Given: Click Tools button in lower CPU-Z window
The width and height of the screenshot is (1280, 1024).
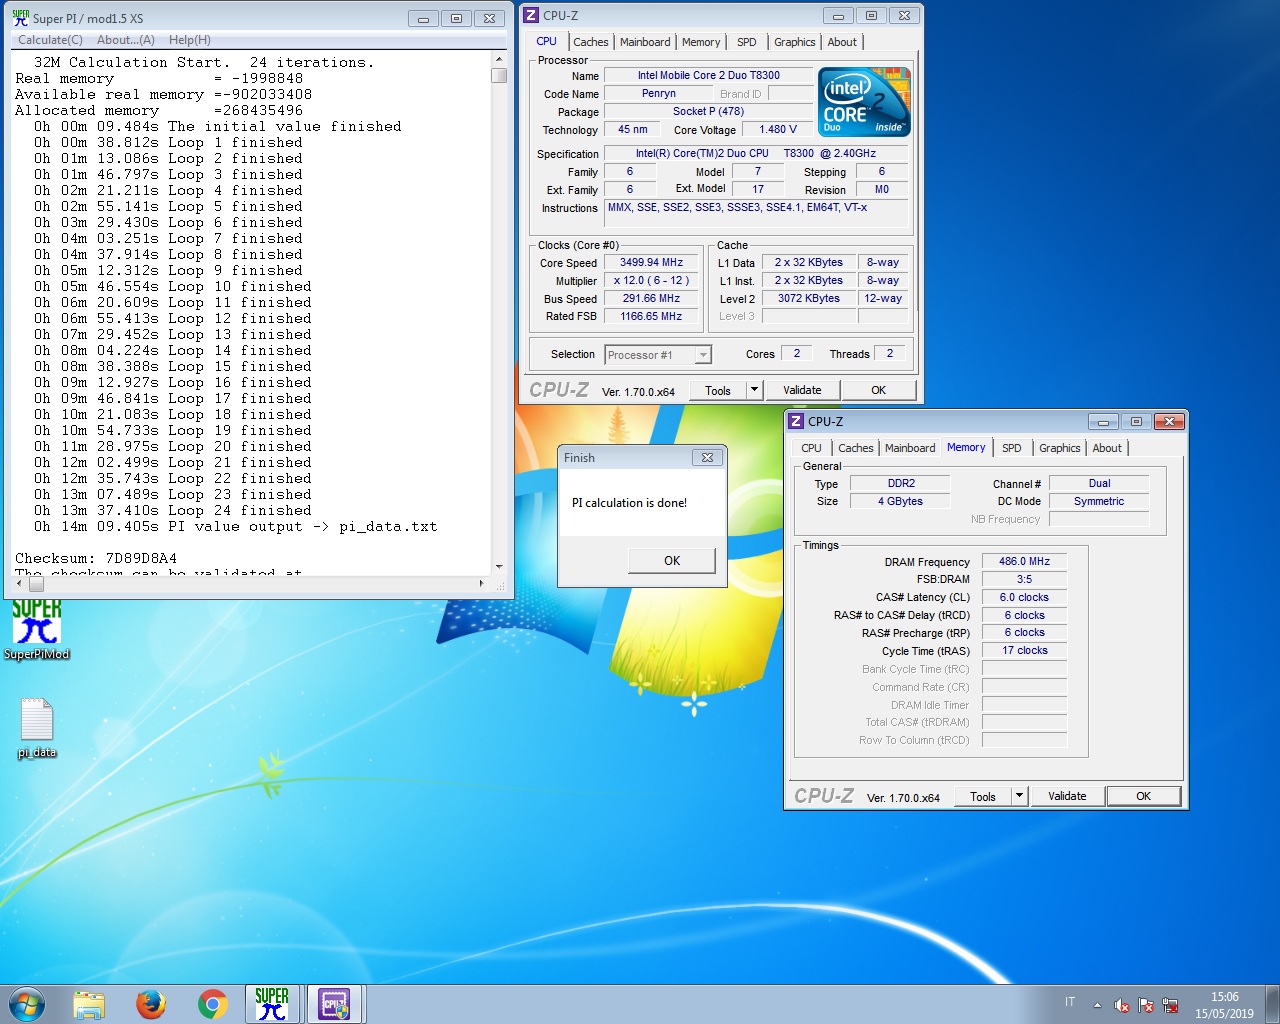Looking at the screenshot, I should pos(983,797).
